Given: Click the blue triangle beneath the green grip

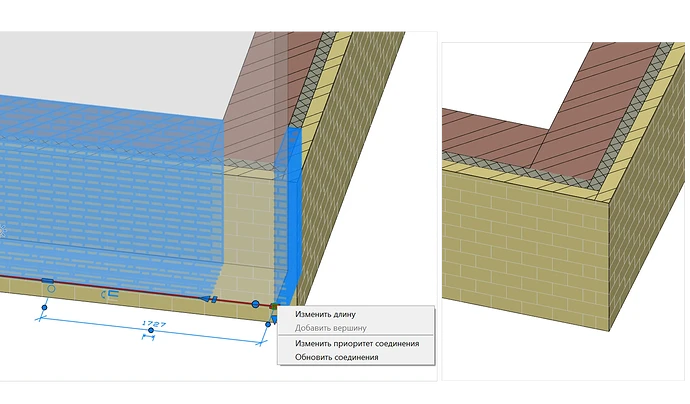Looking at the screenshot, I should (274, 318).
